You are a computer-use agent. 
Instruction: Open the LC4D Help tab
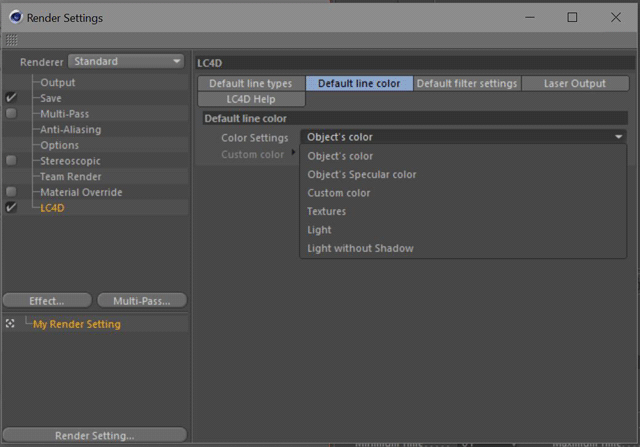coord(251,99)
